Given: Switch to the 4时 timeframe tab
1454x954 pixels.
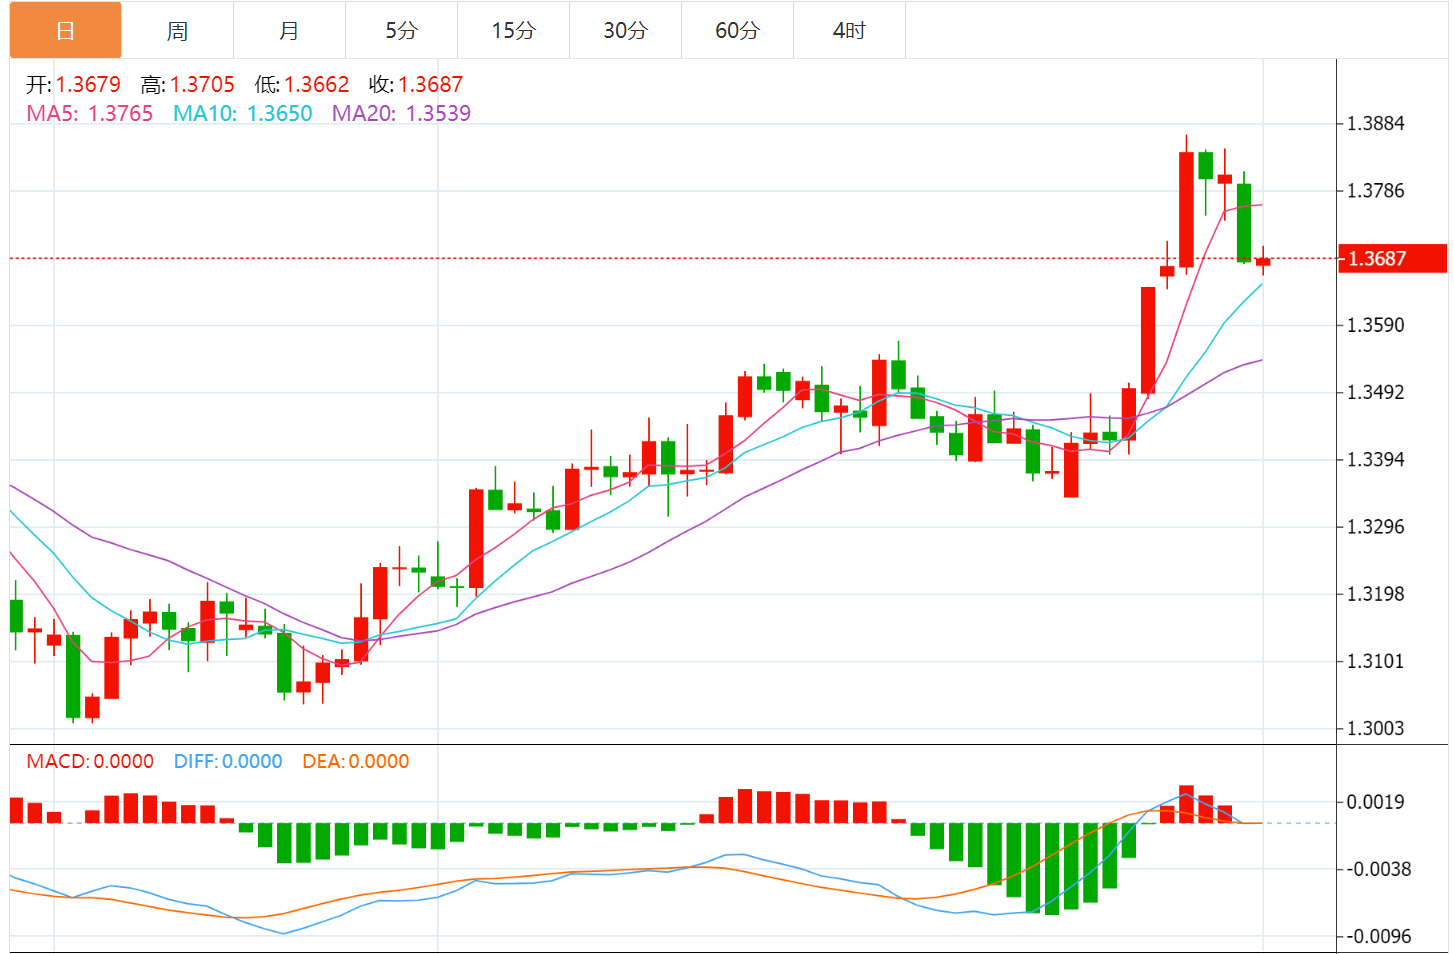Looking at the screenshot, I should [849, 31].
